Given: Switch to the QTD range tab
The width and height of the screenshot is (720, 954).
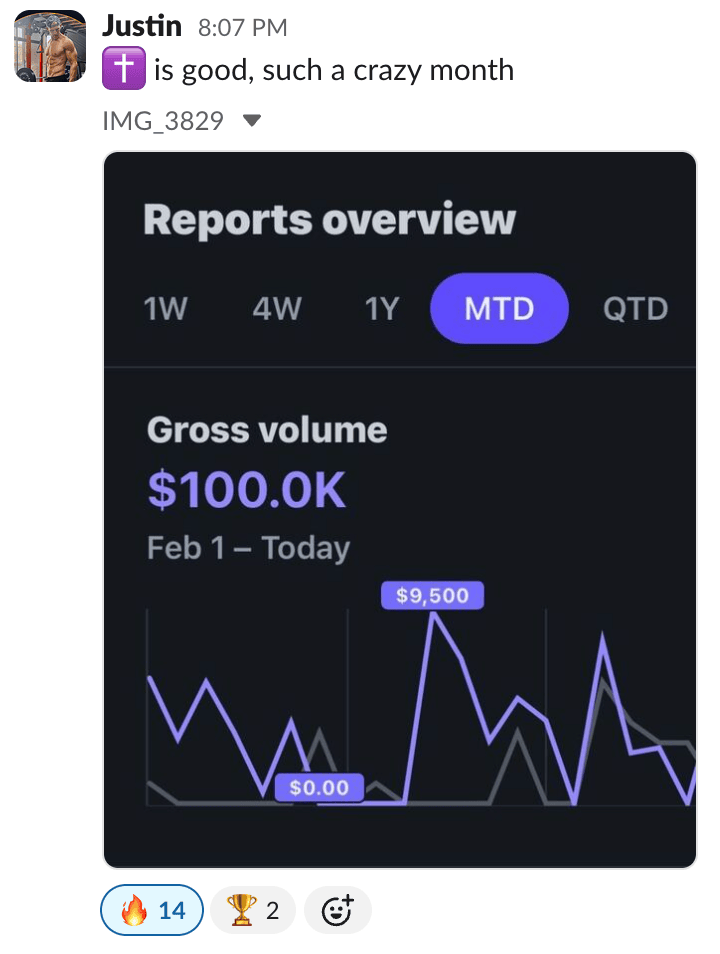Looking at the screenshot, I should [x=635, y=308].
